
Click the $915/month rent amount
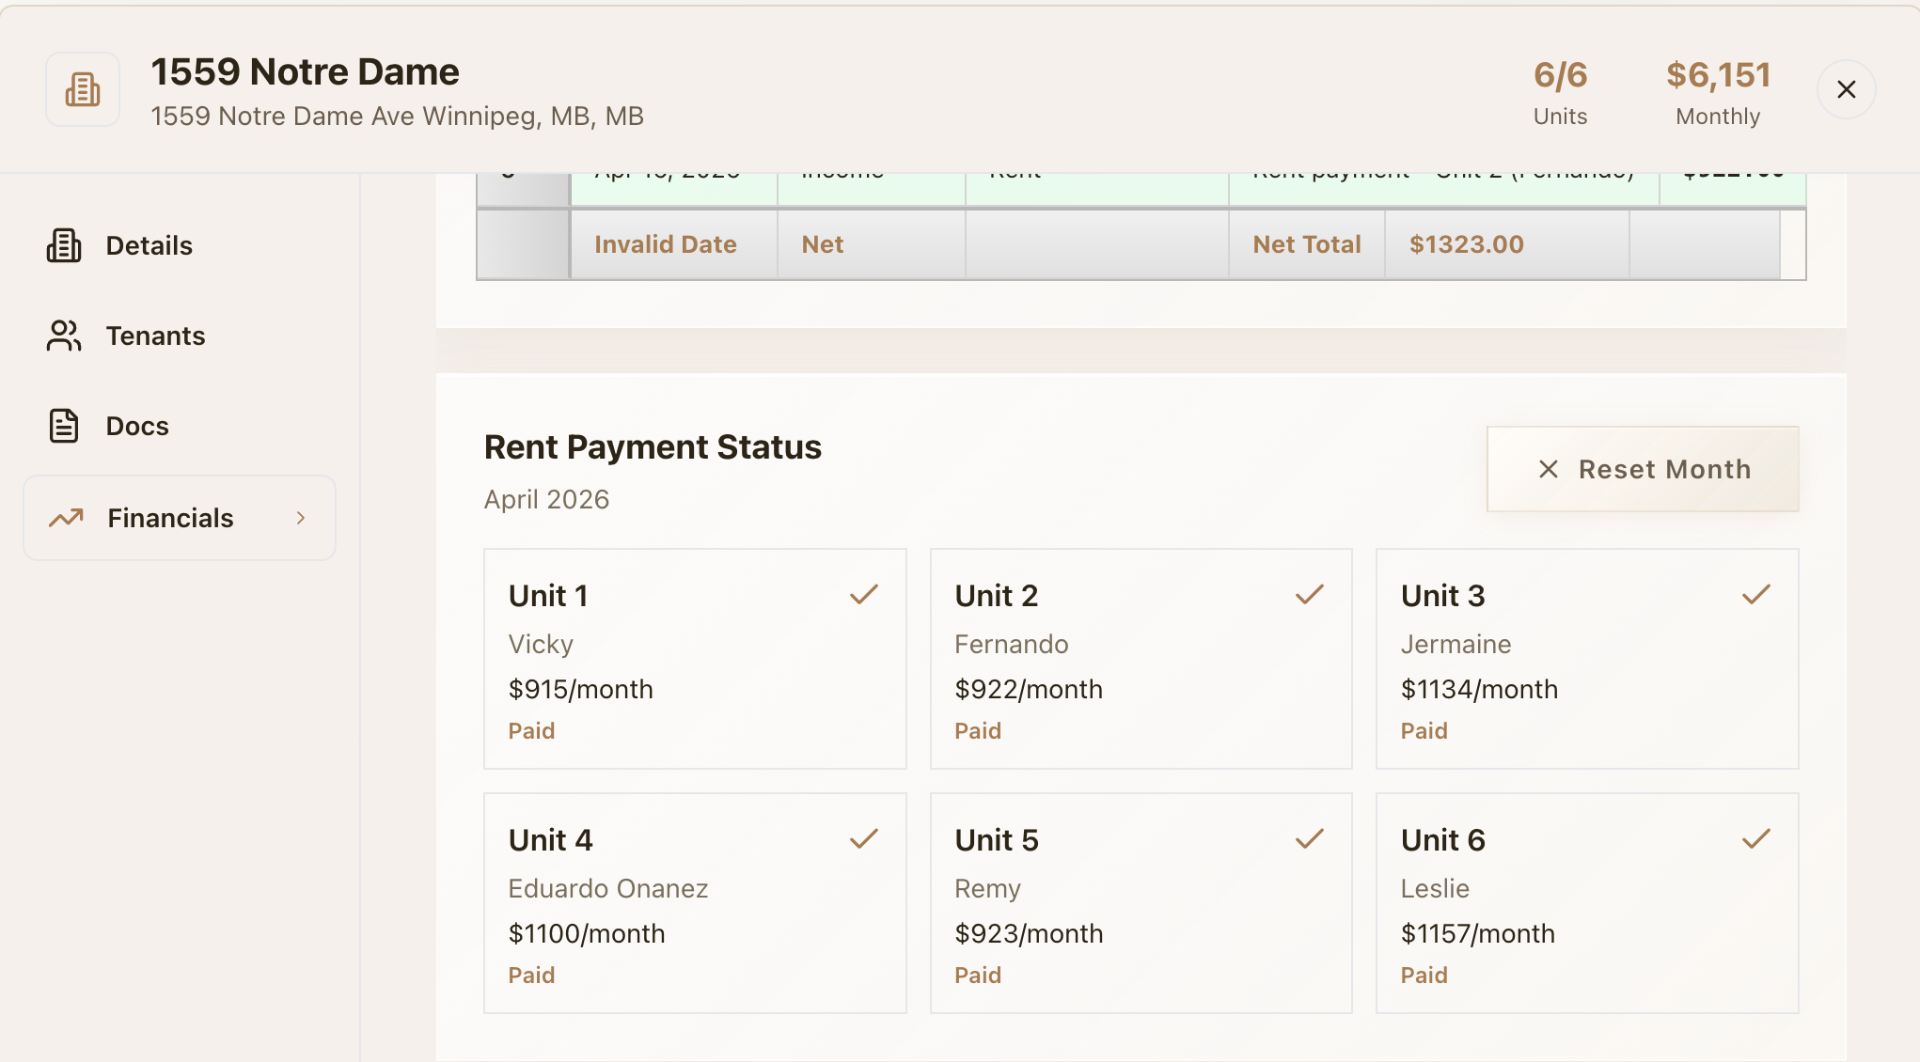580,689
